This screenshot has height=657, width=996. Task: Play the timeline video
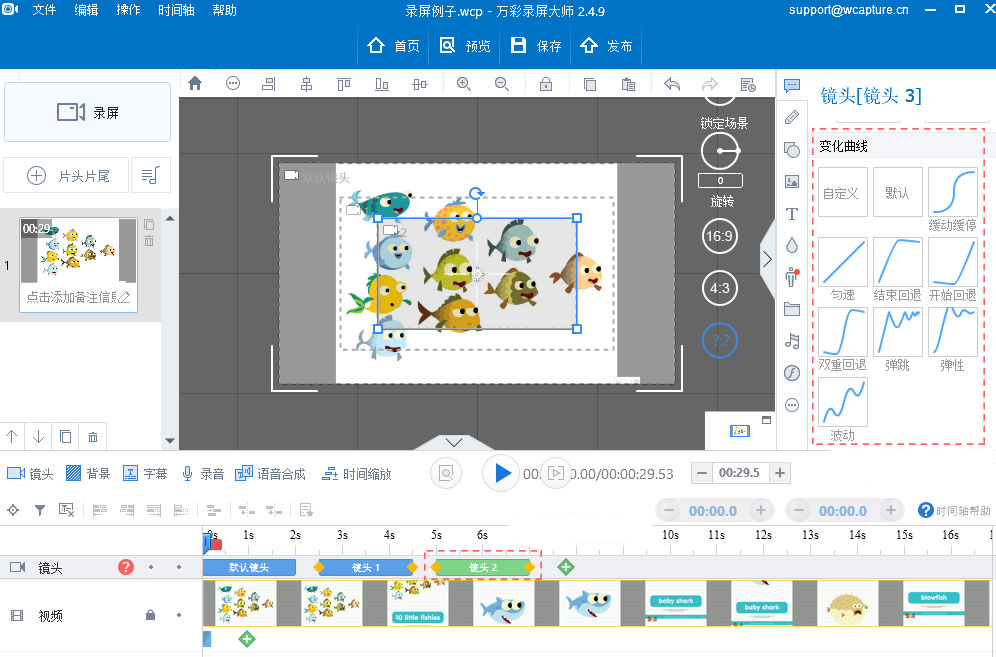501,473
